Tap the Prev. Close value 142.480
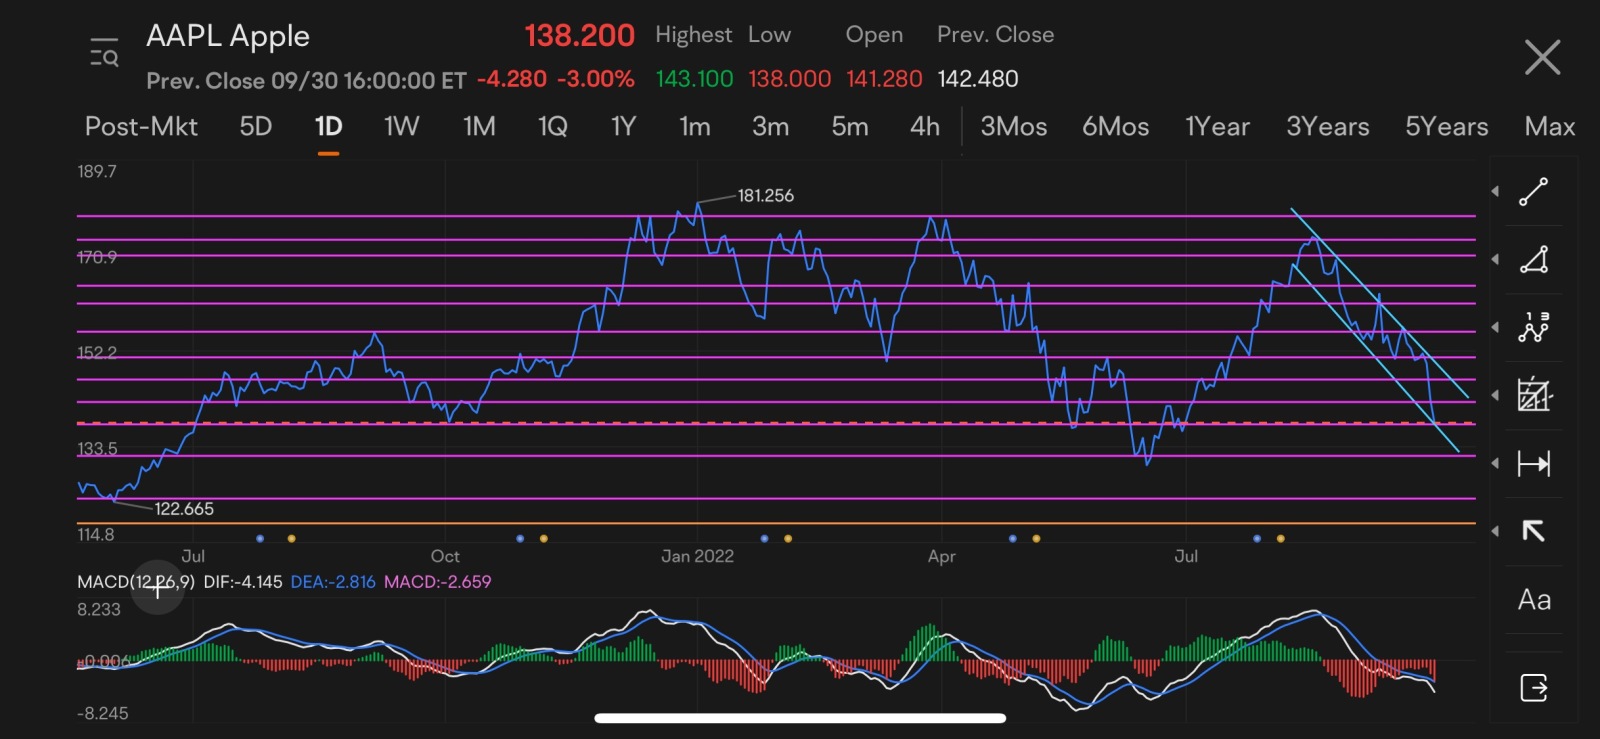 point(978,79)
